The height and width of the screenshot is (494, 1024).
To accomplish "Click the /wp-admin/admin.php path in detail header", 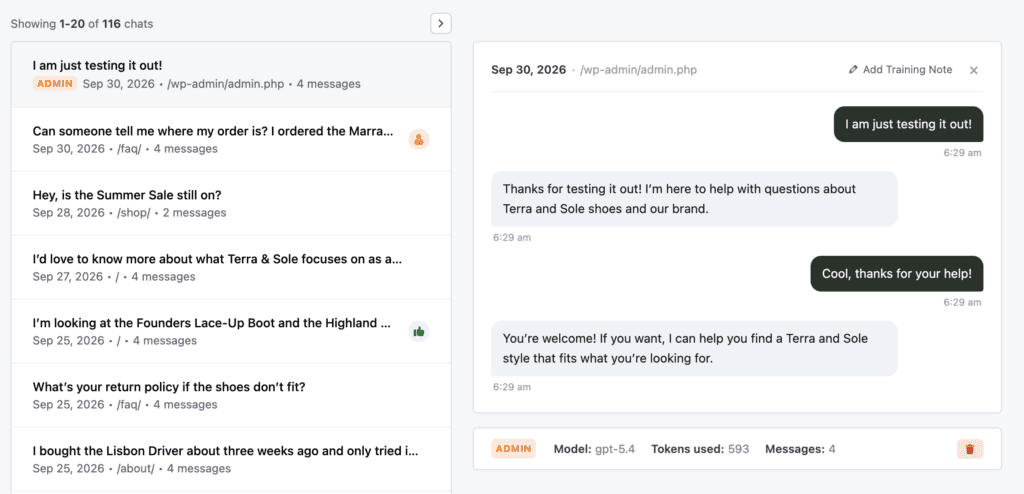I will (x=638, y=70).
